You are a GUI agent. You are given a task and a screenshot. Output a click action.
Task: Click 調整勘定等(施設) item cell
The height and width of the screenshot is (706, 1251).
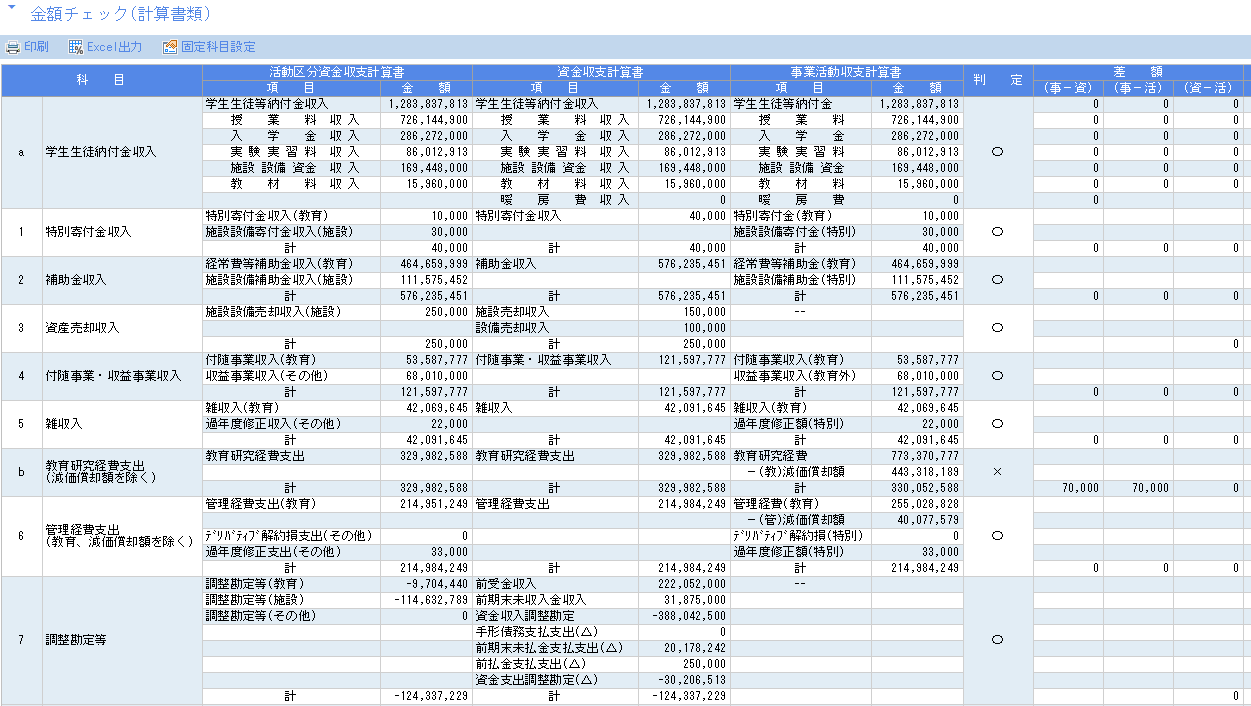[x=291, y=600]
